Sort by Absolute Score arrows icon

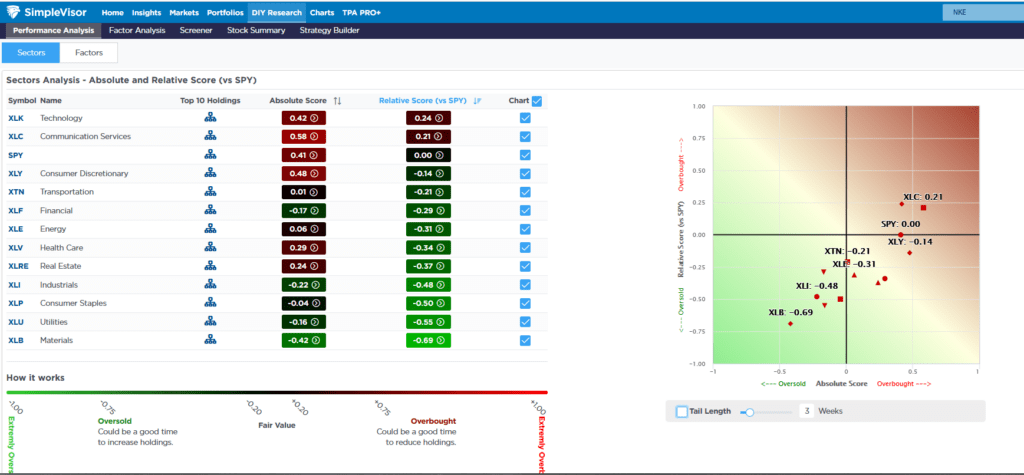(337, 101)
